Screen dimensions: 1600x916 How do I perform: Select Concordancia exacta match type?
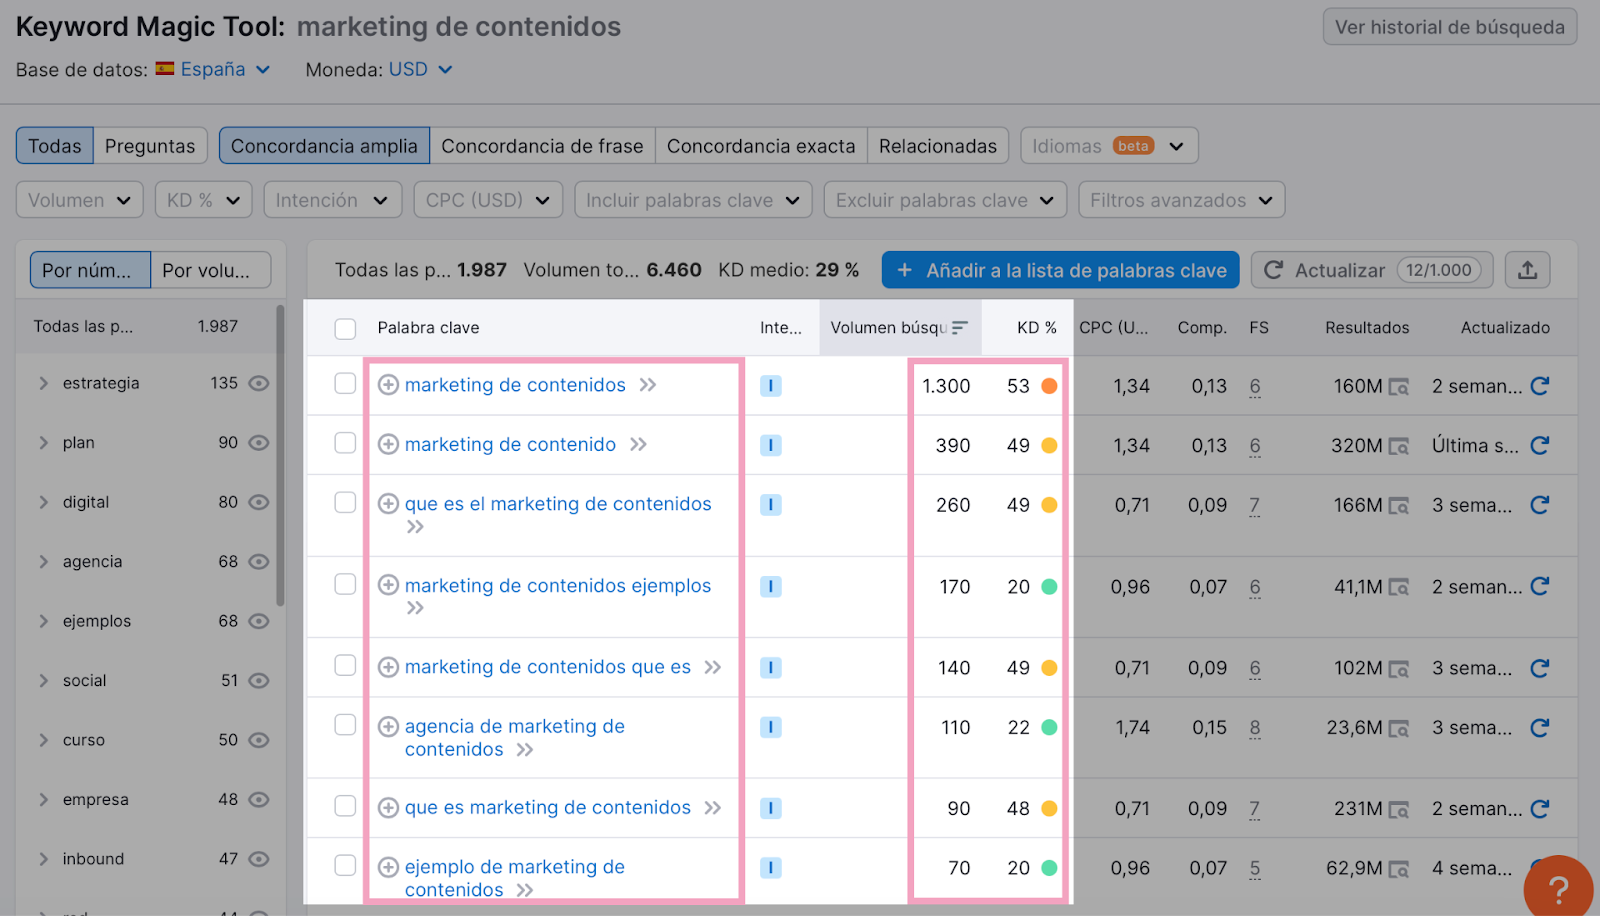click(761, 146)
